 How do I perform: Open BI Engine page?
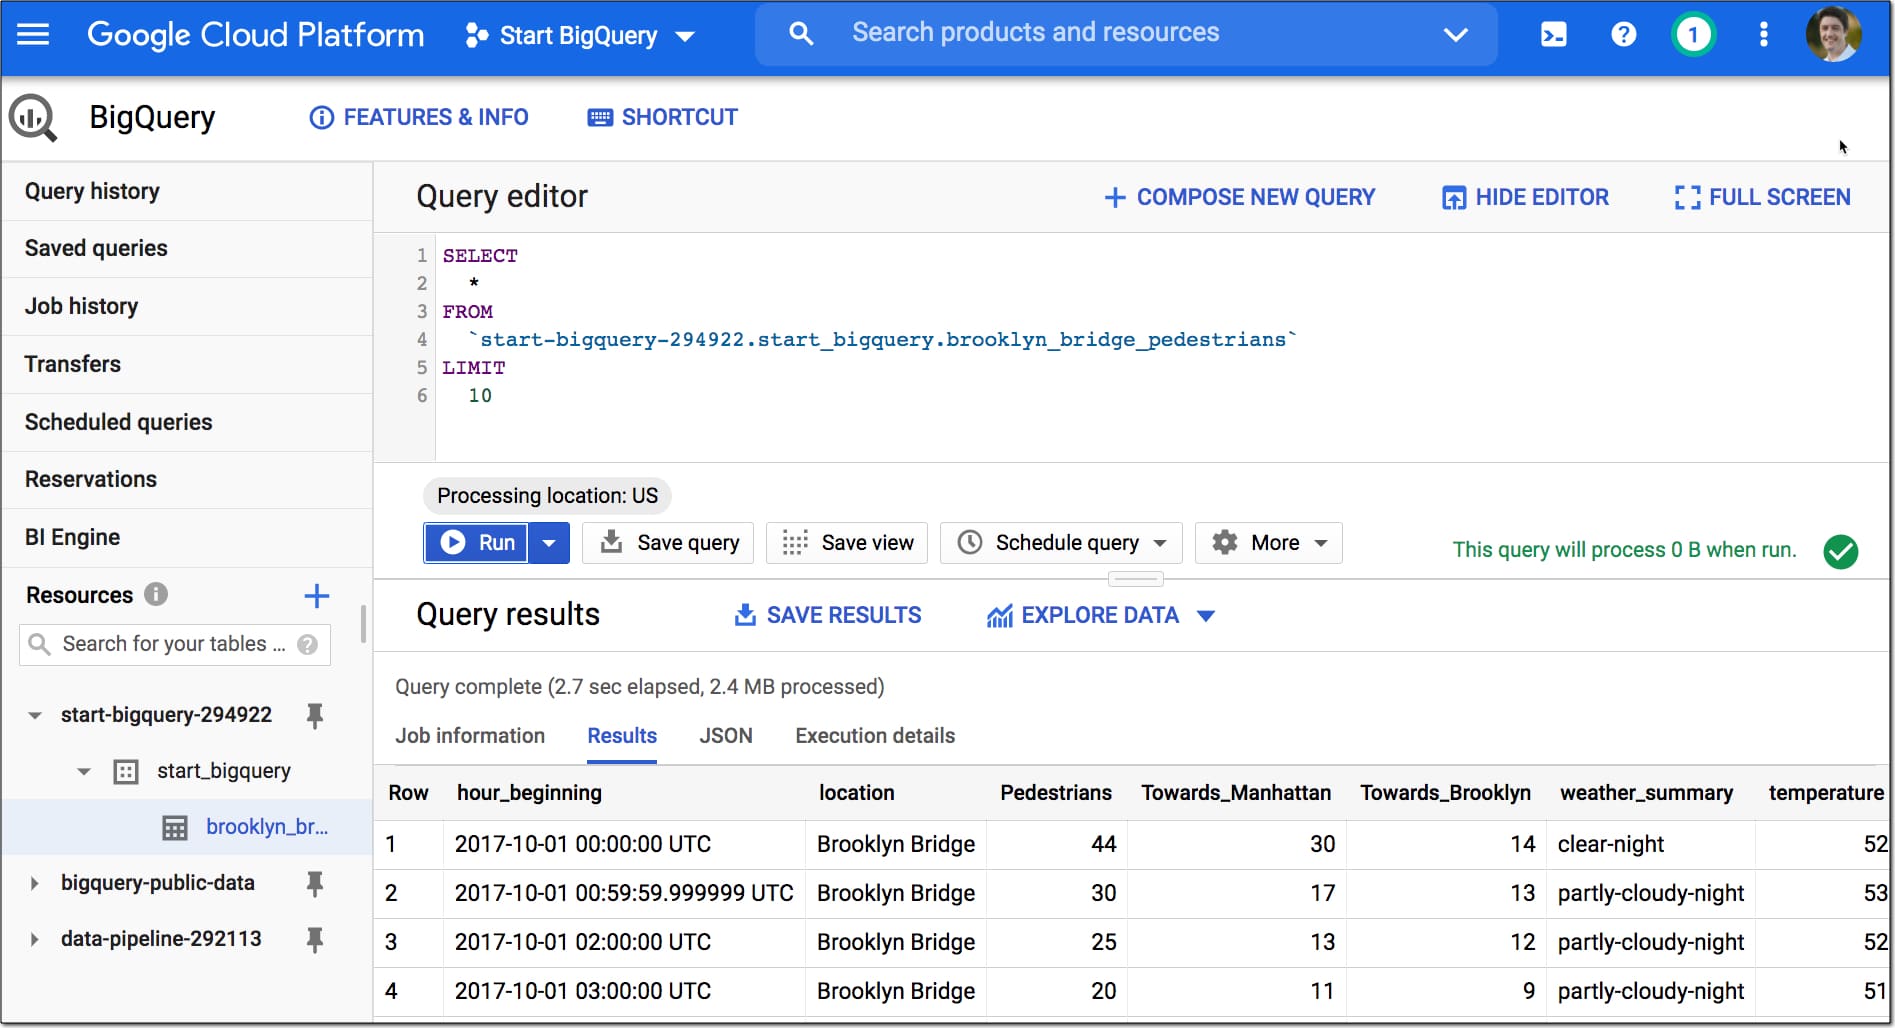click(187, 537)
